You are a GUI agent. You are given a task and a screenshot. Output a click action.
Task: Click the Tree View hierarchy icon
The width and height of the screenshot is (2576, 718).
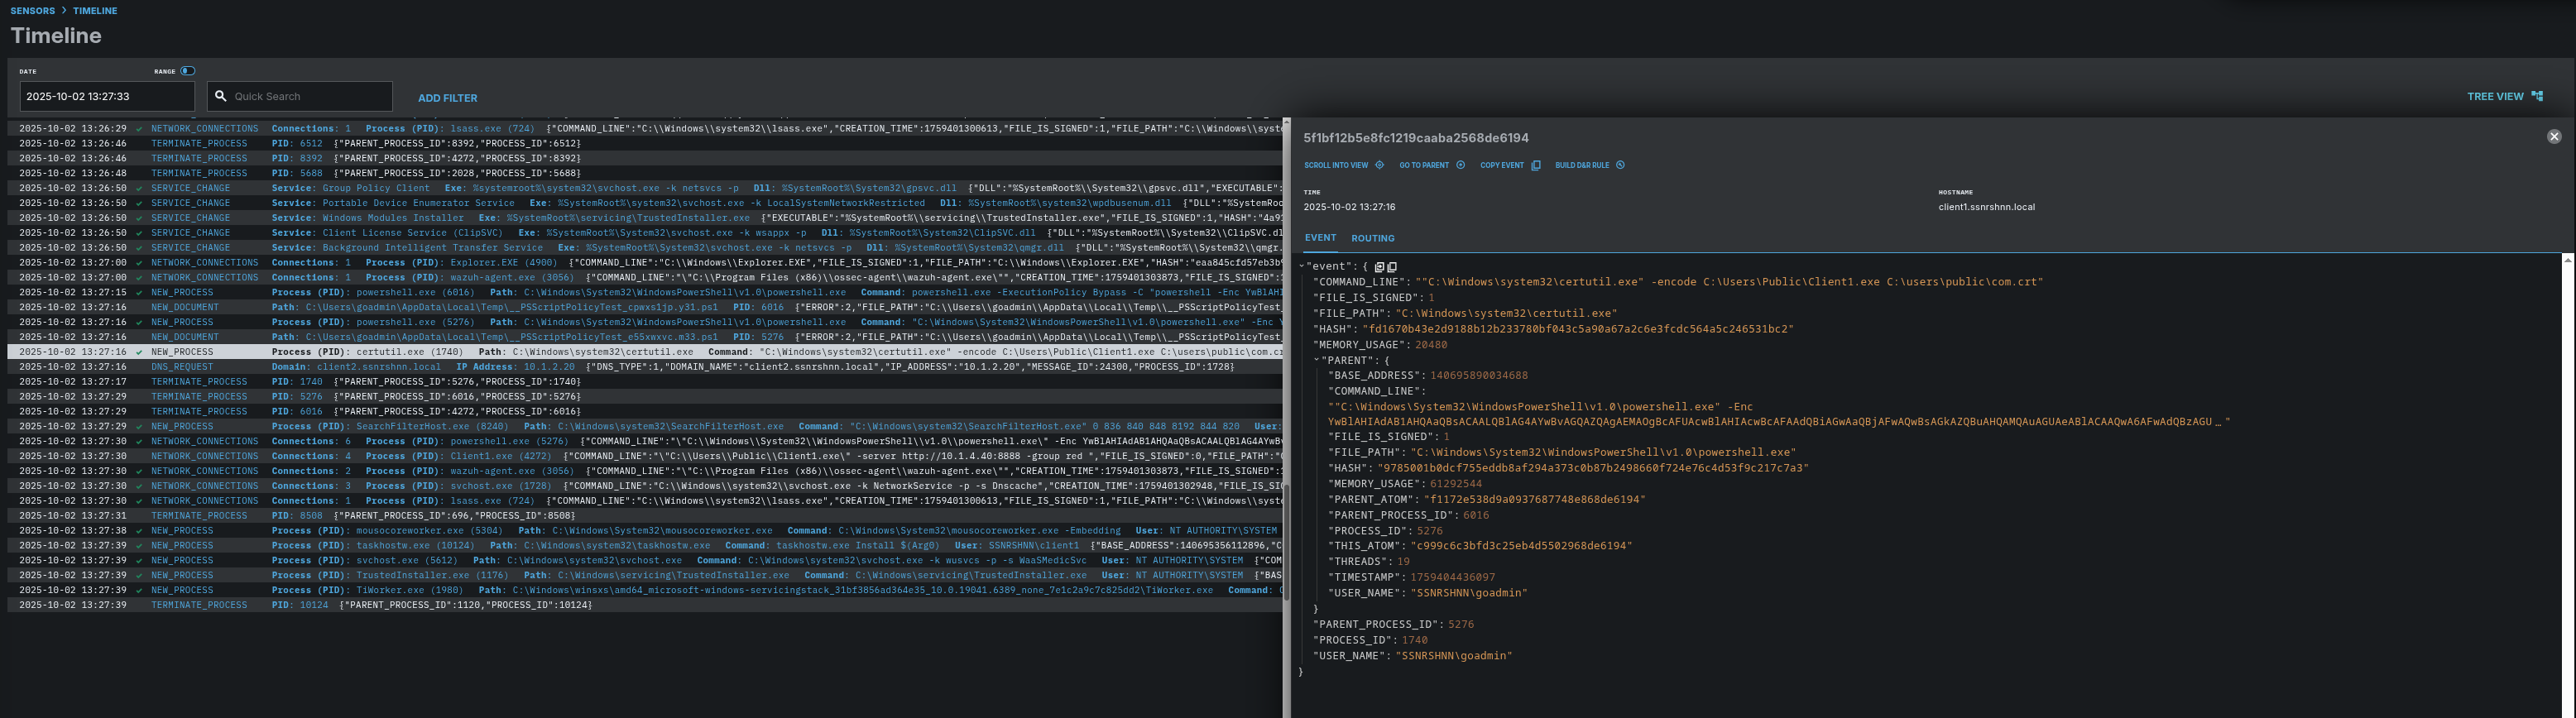click(2536, 97)
